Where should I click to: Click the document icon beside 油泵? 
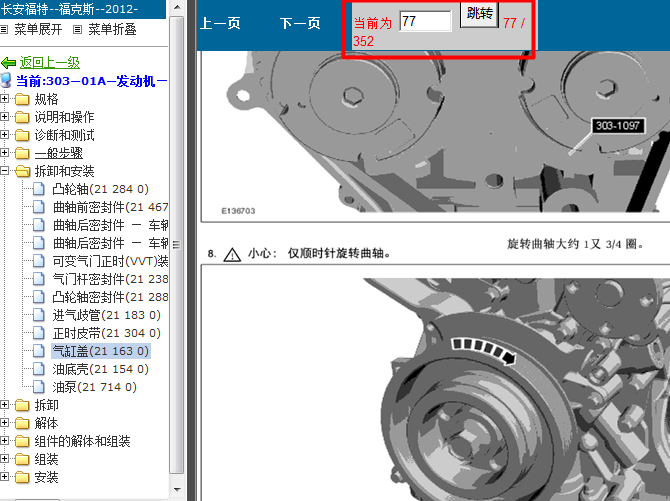click(x=39, y=387)
